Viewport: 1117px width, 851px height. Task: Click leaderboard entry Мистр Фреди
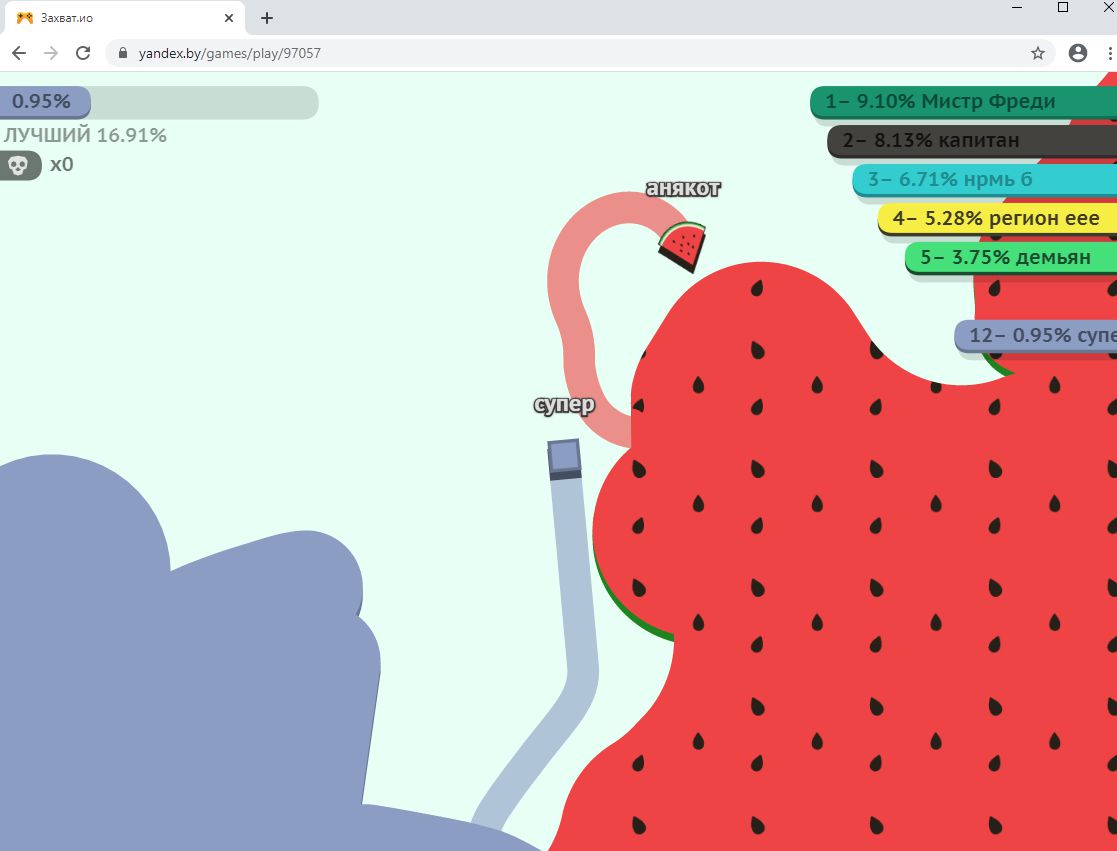pos(962,101)
